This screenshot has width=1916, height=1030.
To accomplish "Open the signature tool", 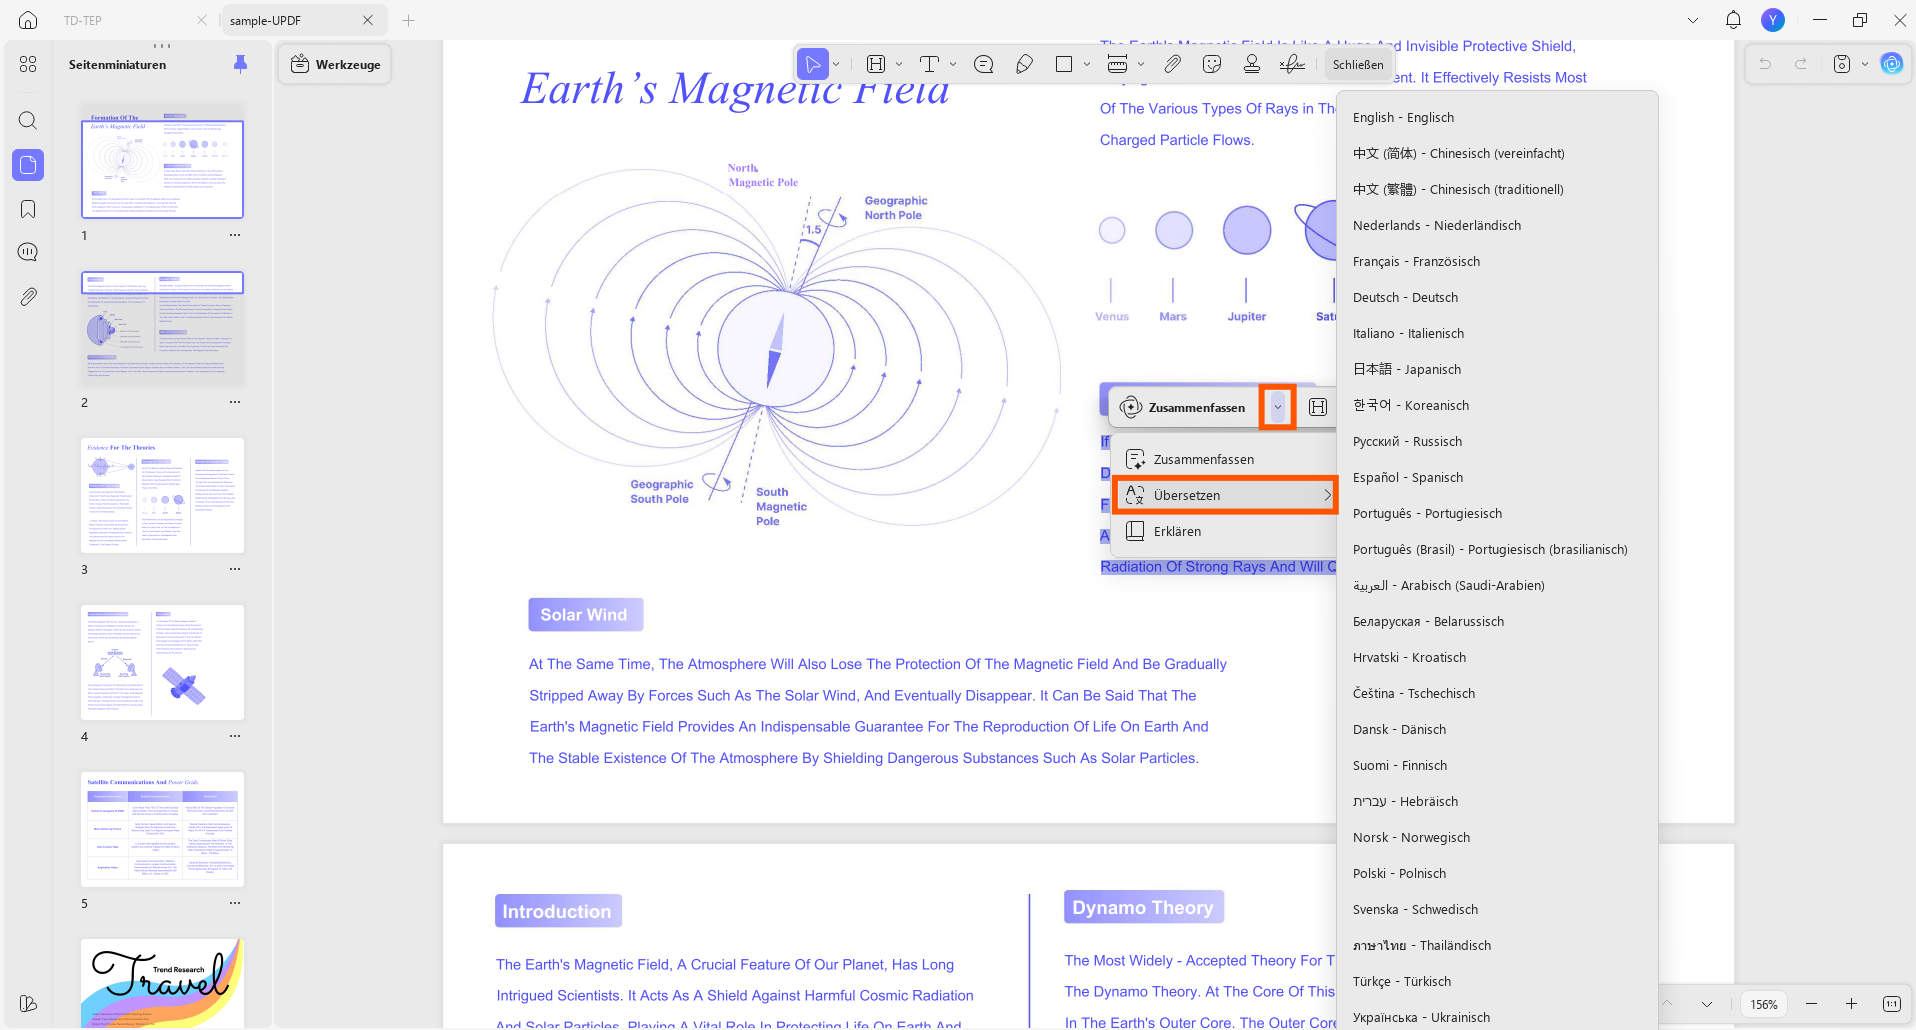I will click(x=1292, y=64).
